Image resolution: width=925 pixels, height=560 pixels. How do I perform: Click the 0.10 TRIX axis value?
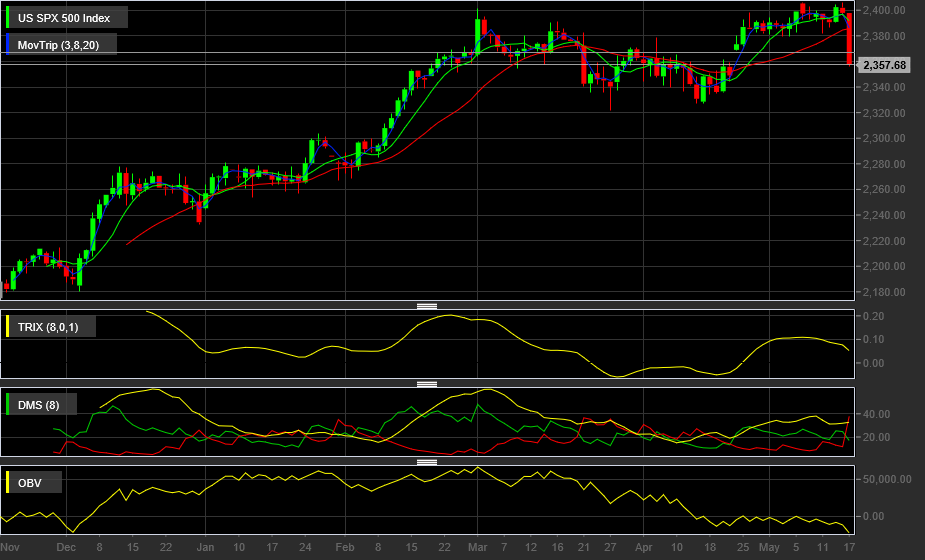pos(873,339)
